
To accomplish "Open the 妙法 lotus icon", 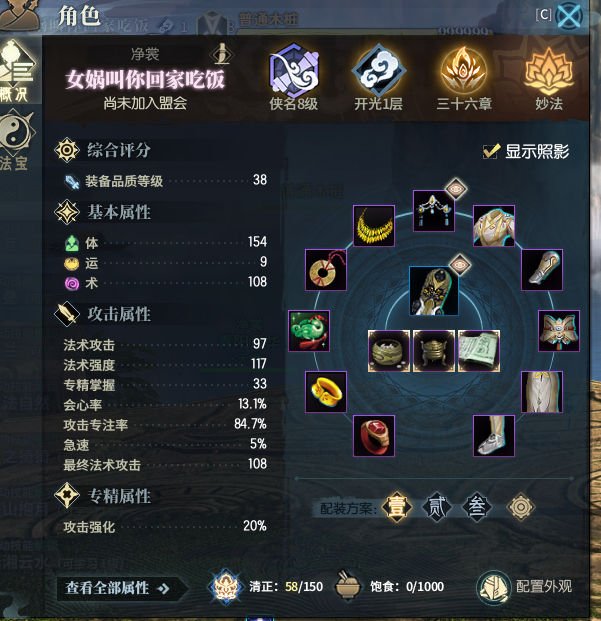I will point(549,71).
